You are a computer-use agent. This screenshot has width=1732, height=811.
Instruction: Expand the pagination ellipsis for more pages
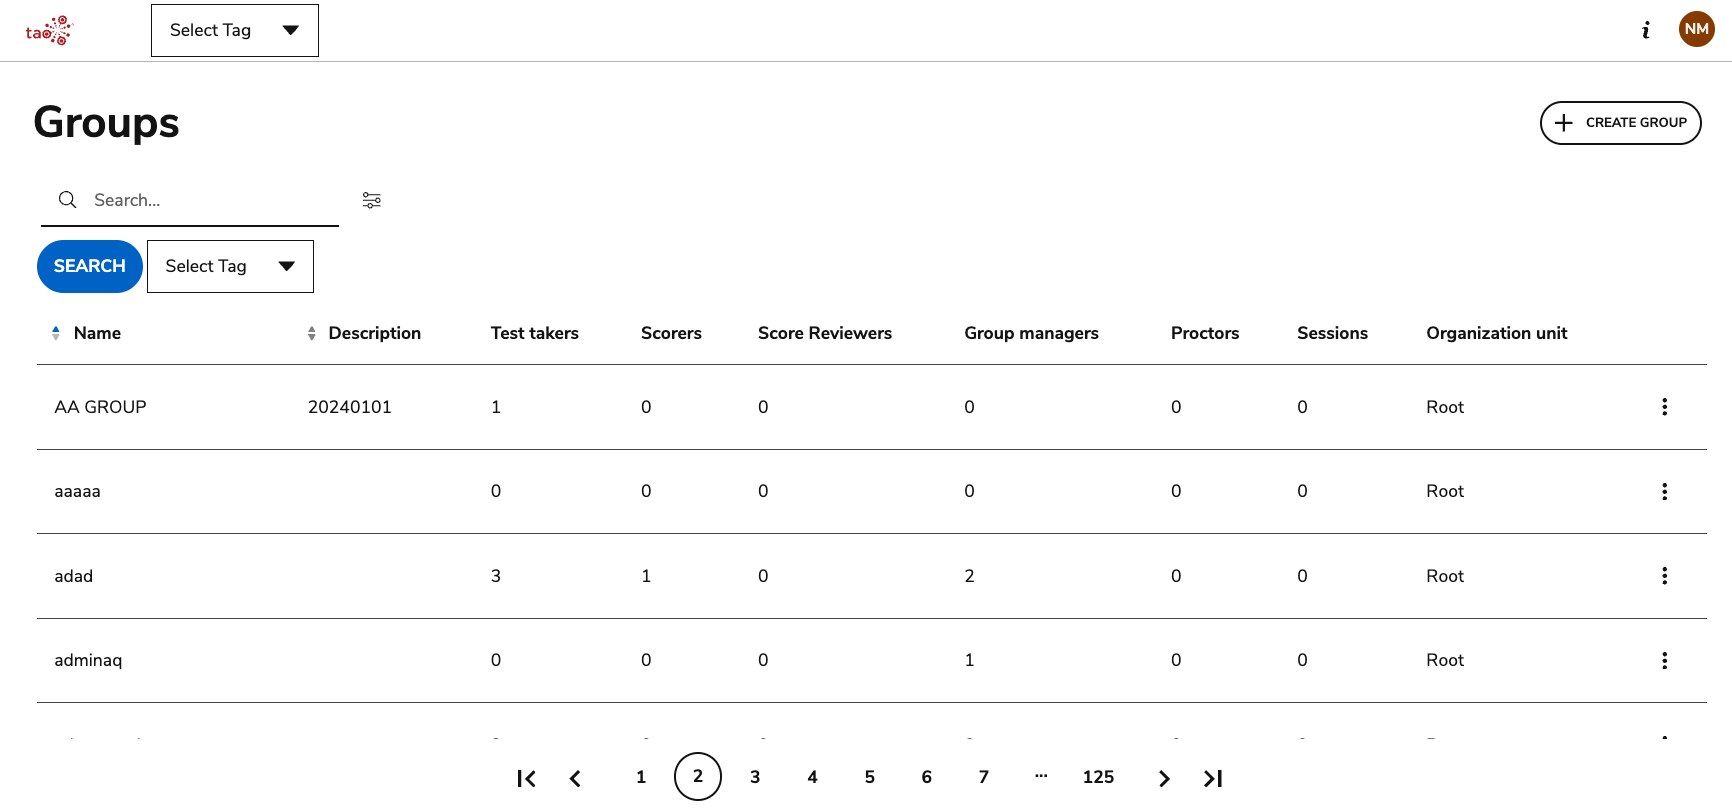[1041, 777]
